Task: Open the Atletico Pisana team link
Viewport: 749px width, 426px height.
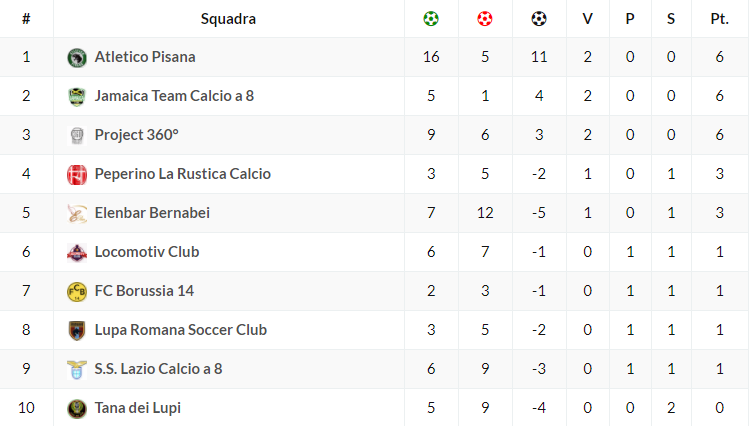Action: [x=145, y=57]
